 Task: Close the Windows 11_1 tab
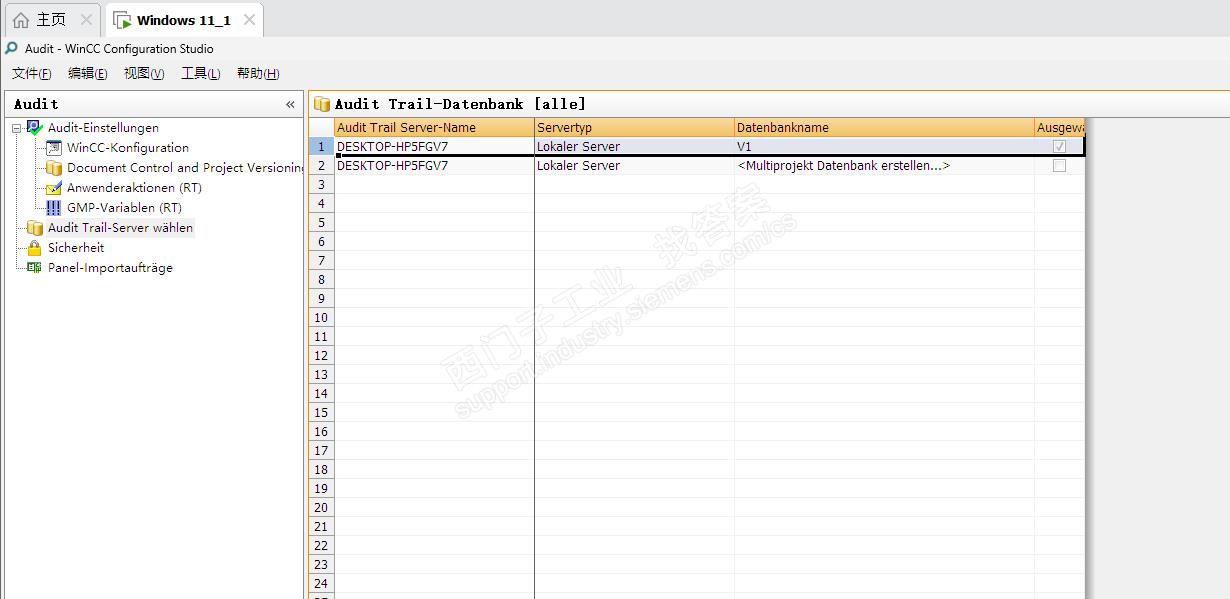click(x=249, y=20)
